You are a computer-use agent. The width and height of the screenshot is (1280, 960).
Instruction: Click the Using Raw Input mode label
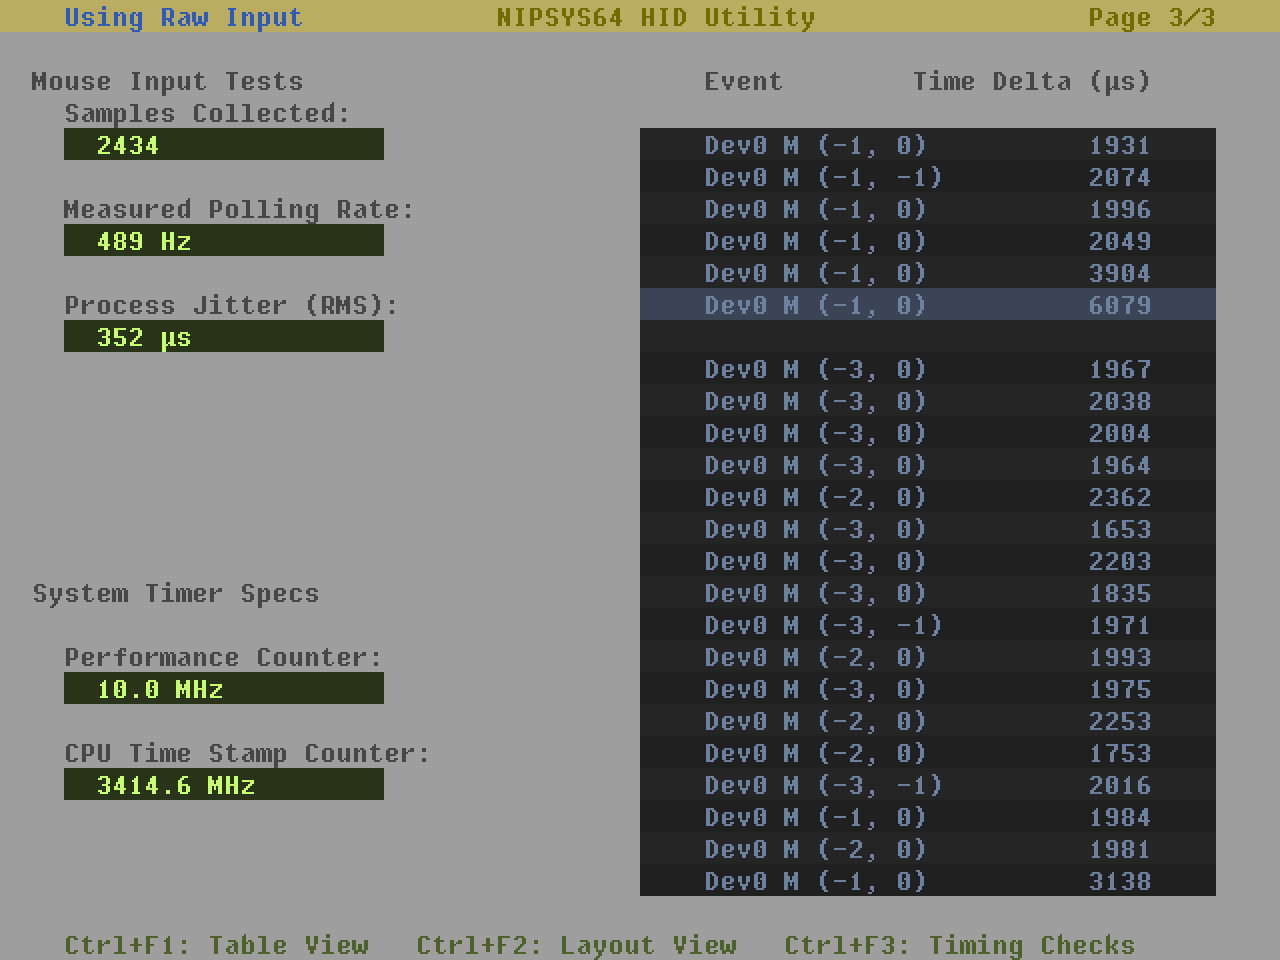(x=183, y=17)
